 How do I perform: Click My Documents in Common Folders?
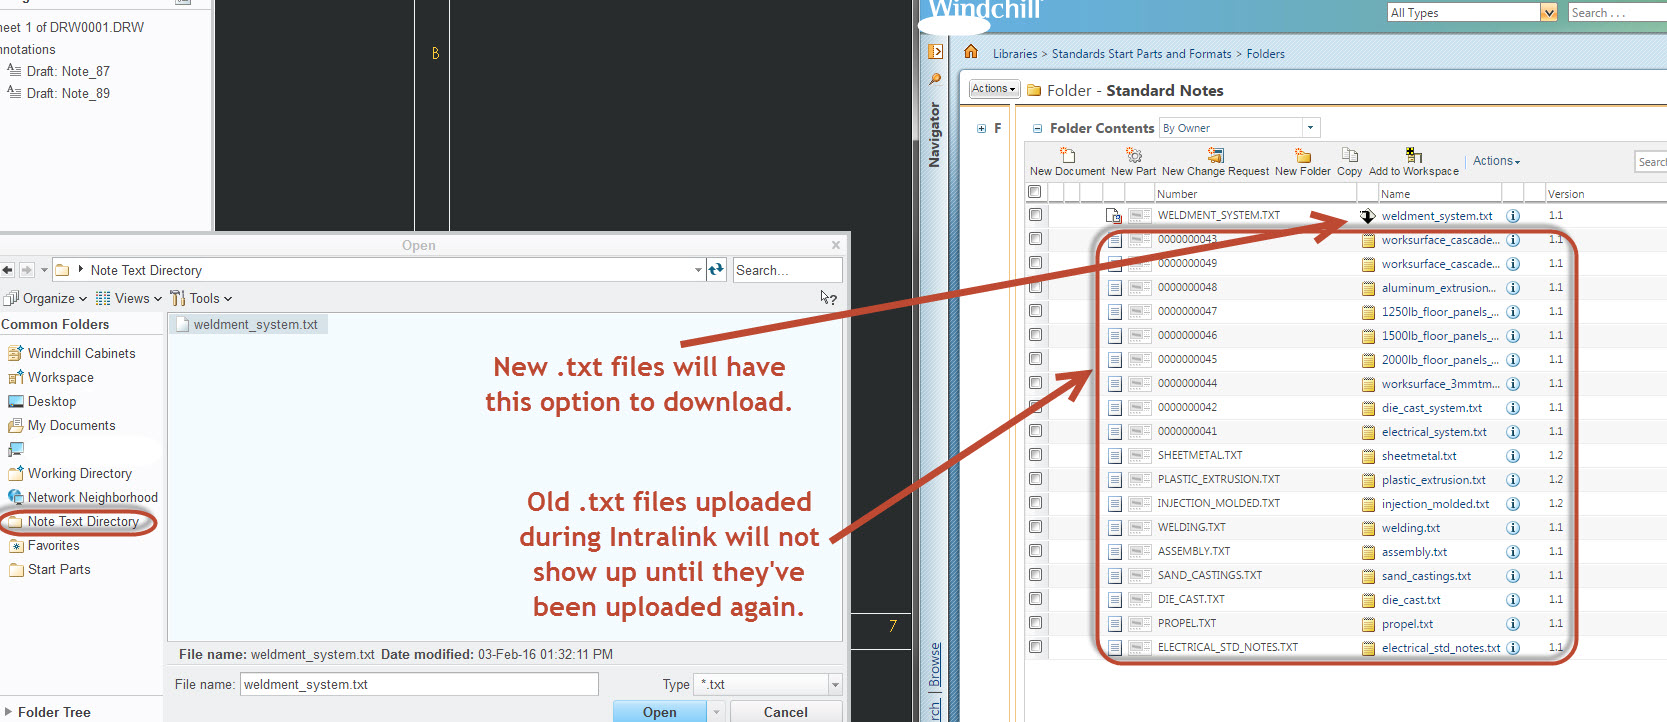pyautogui.click(x=61, y=425)
